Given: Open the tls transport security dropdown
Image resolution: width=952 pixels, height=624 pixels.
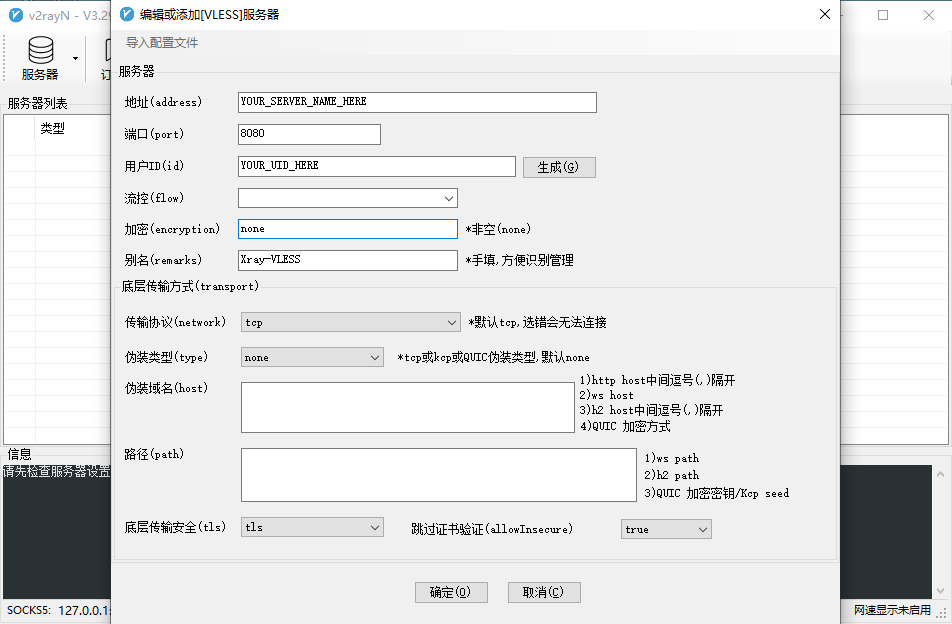Looking at the screenshot, I should 312,527.
